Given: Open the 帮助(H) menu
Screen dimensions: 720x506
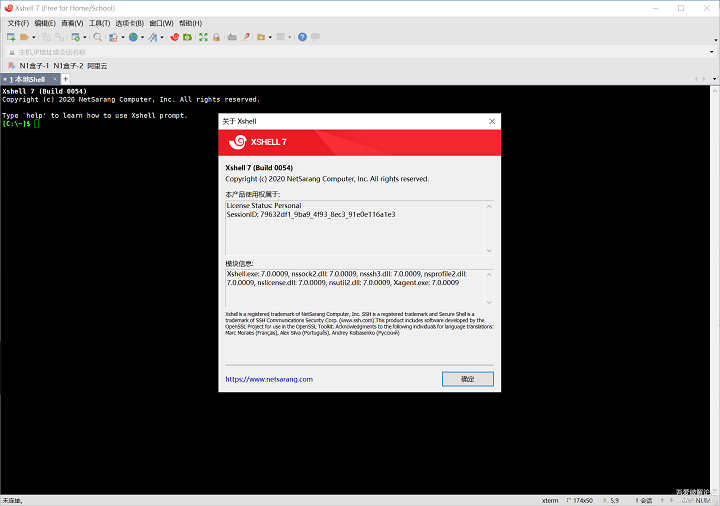Looking at the screenshot, I should (x=190, y=23).
